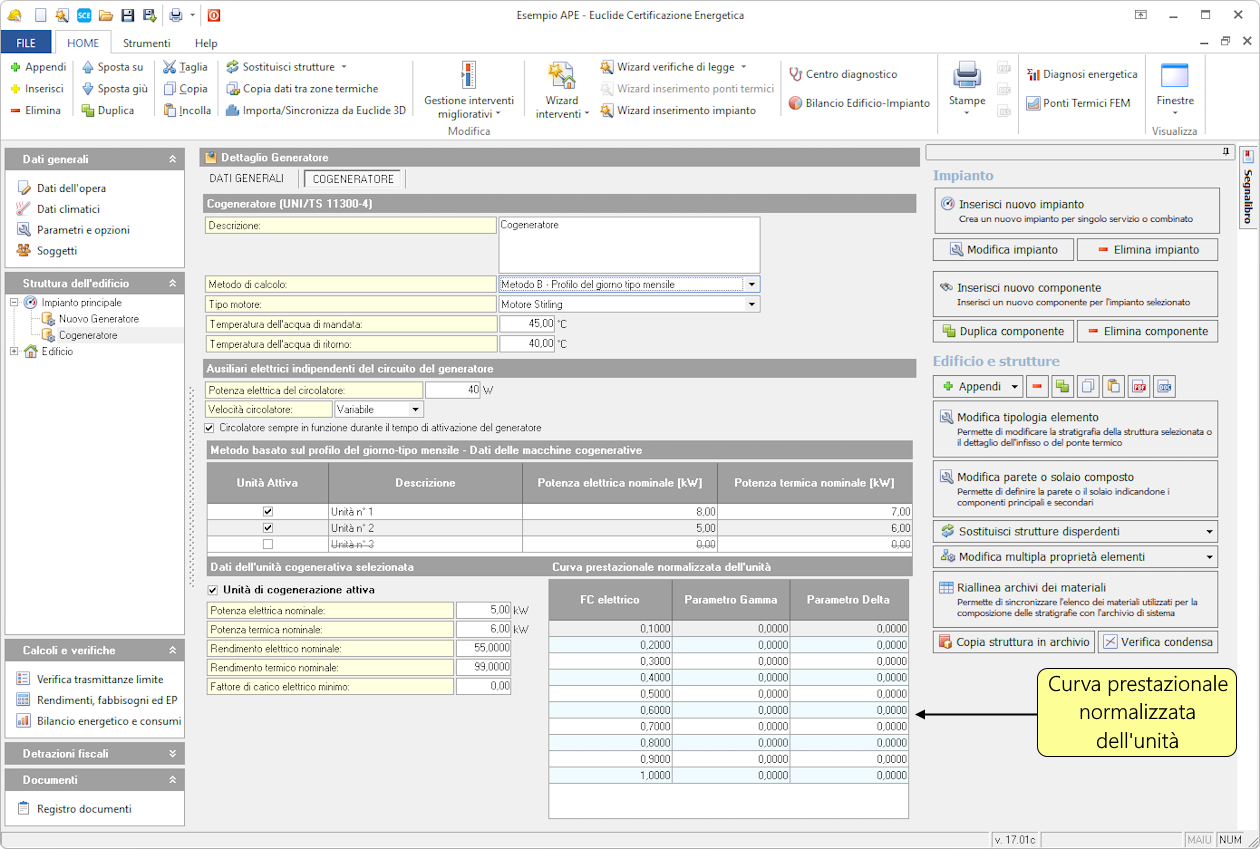Open the Metodo di calcolo dropdown
The width and height of the screenshot is (1260, 849).
pyautogui.click(x=751, y=284)
